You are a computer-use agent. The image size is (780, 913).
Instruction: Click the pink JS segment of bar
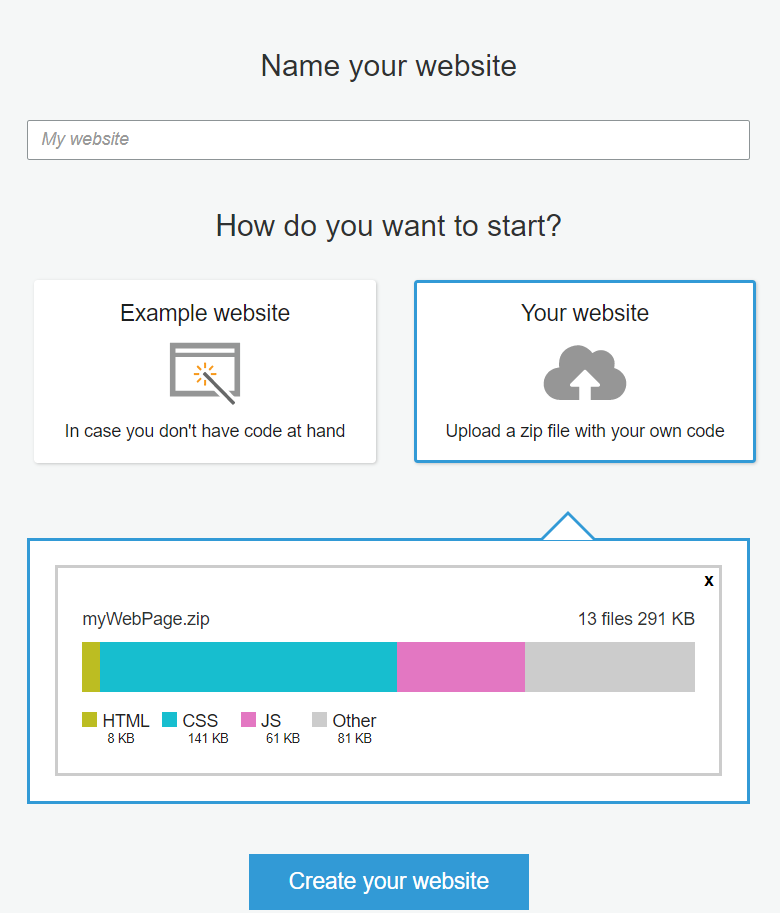461,667
